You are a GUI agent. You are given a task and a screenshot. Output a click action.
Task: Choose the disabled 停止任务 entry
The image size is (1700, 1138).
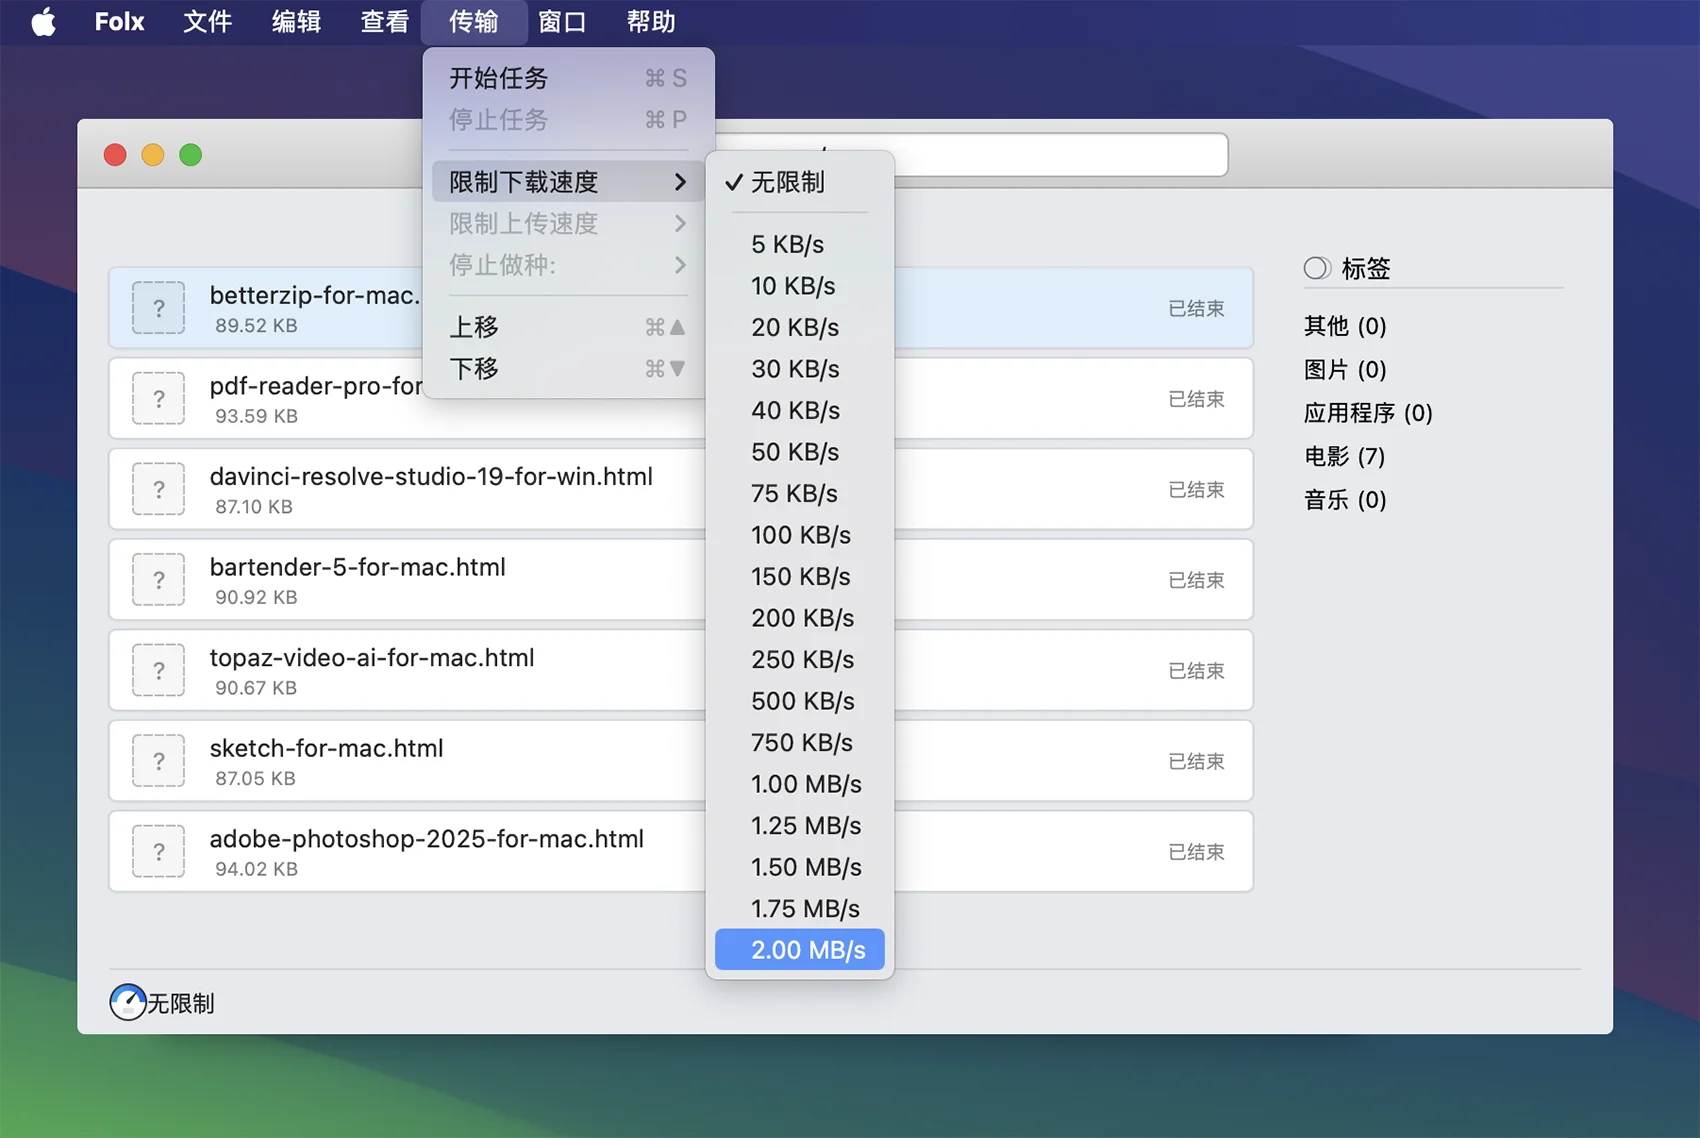[568, 120]
